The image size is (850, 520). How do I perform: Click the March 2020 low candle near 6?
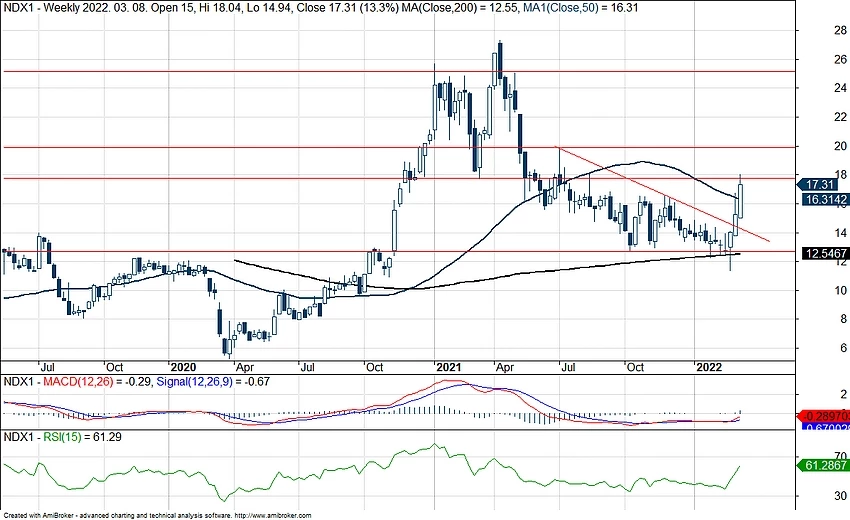(228, 347)
